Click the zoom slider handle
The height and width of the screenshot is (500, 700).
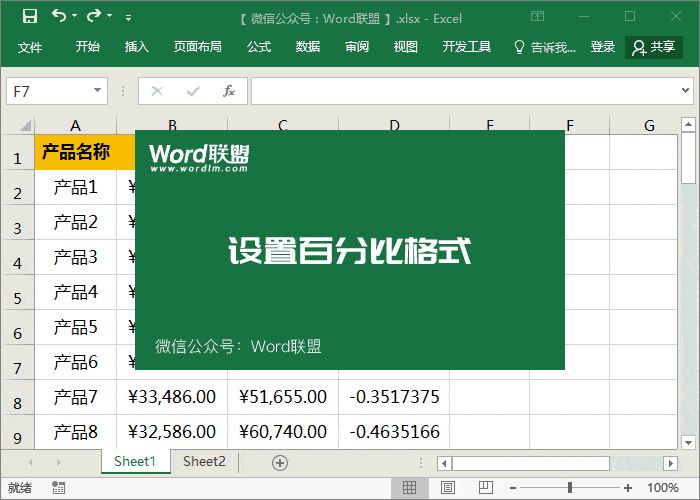pyautogui.click(x=570, y=488)
